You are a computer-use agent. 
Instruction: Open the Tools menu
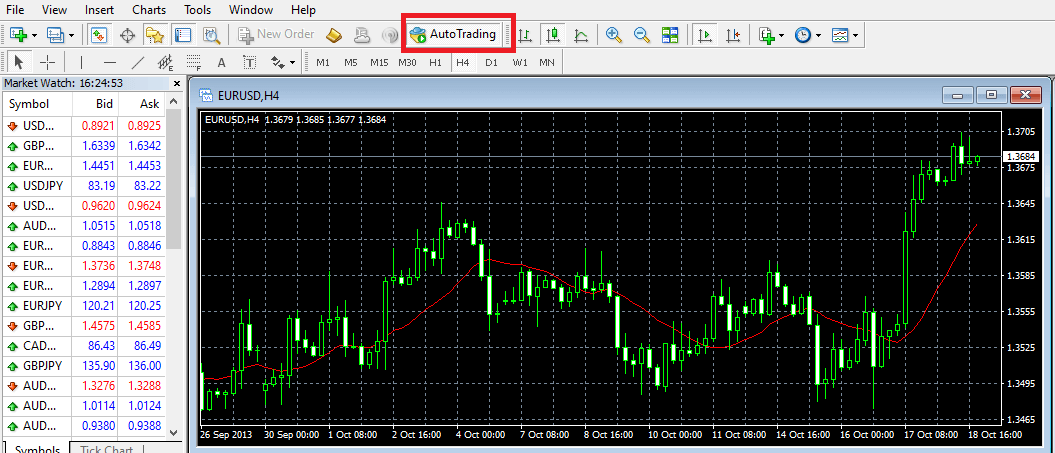[197, 10]
